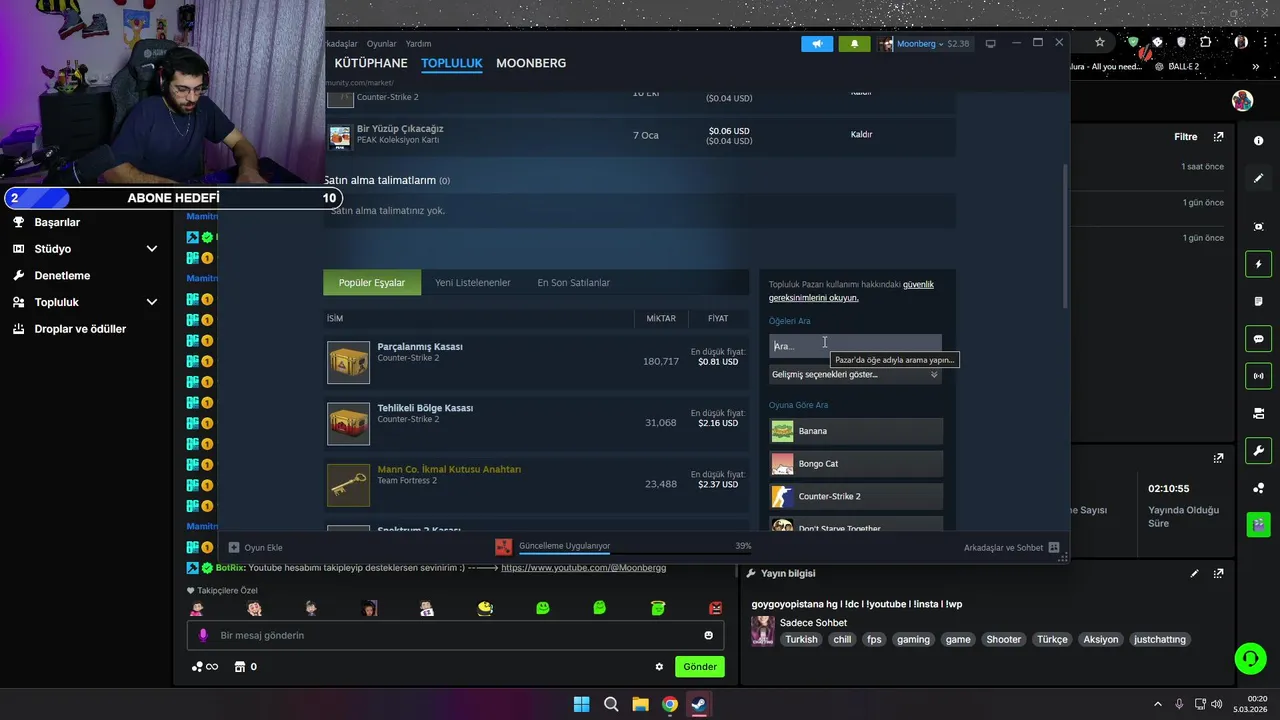This screenshot has height=720, width=1280.
Task: Browse Counter-Strike 2 game market
Action: pyautogui.click(x=856, y=497)
